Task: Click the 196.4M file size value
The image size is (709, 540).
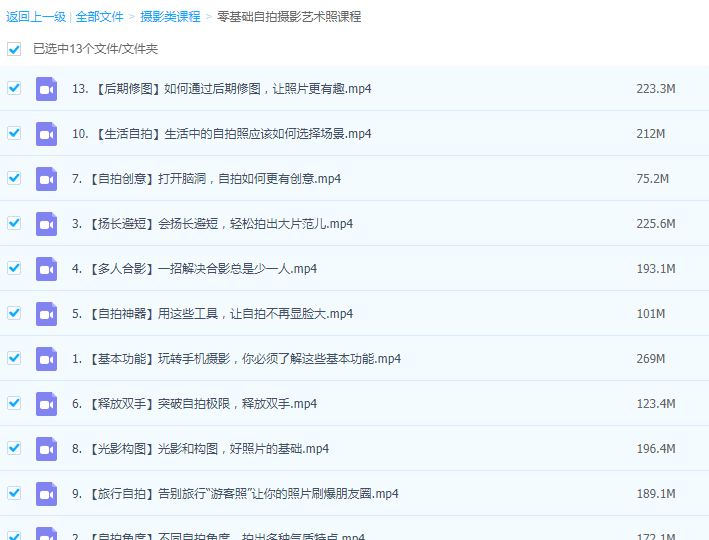Action: click(656, 449)
